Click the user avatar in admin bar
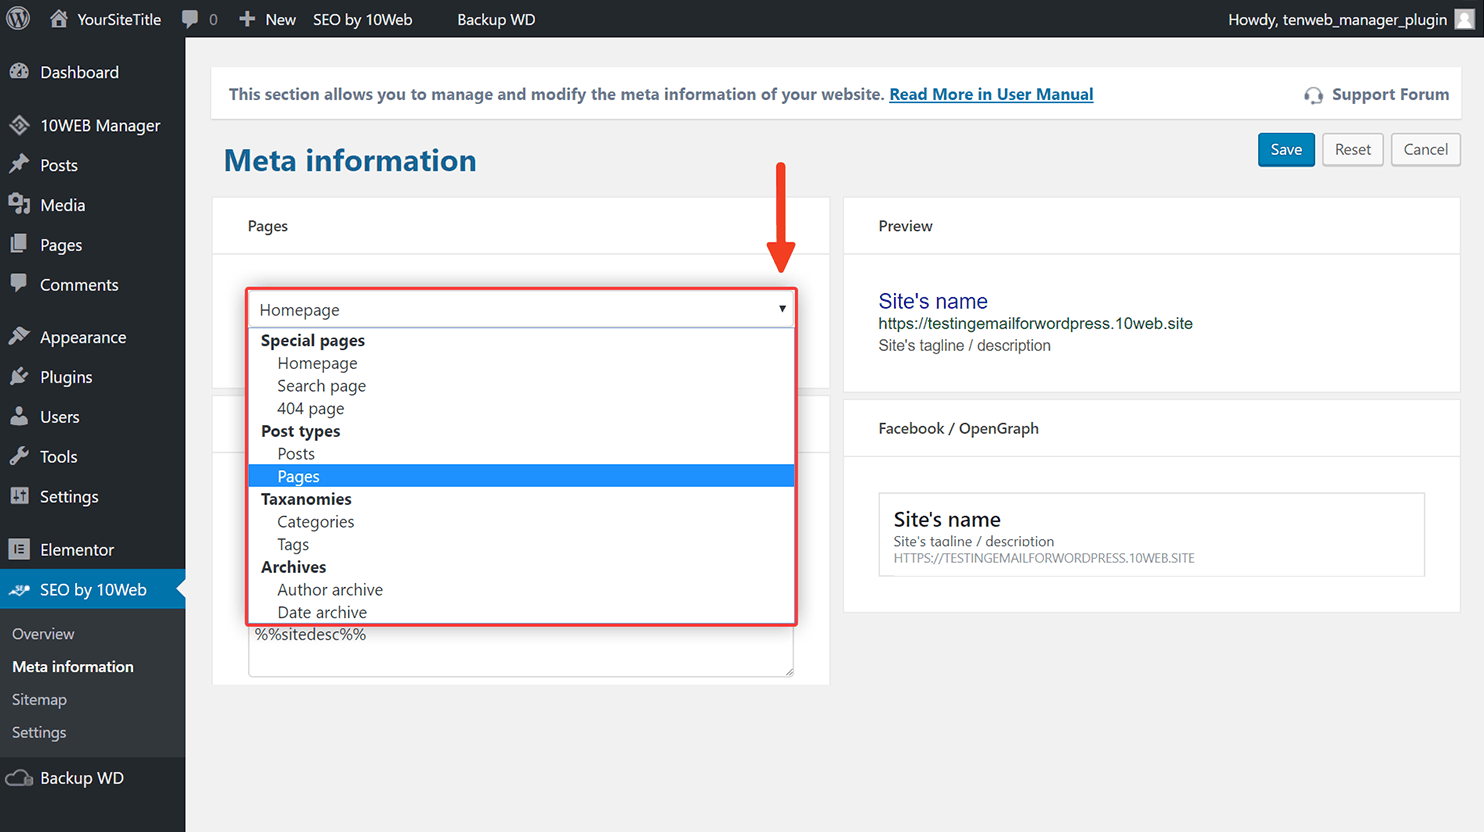This screenshot has width=1484, height=832. tap(1464, 19)
